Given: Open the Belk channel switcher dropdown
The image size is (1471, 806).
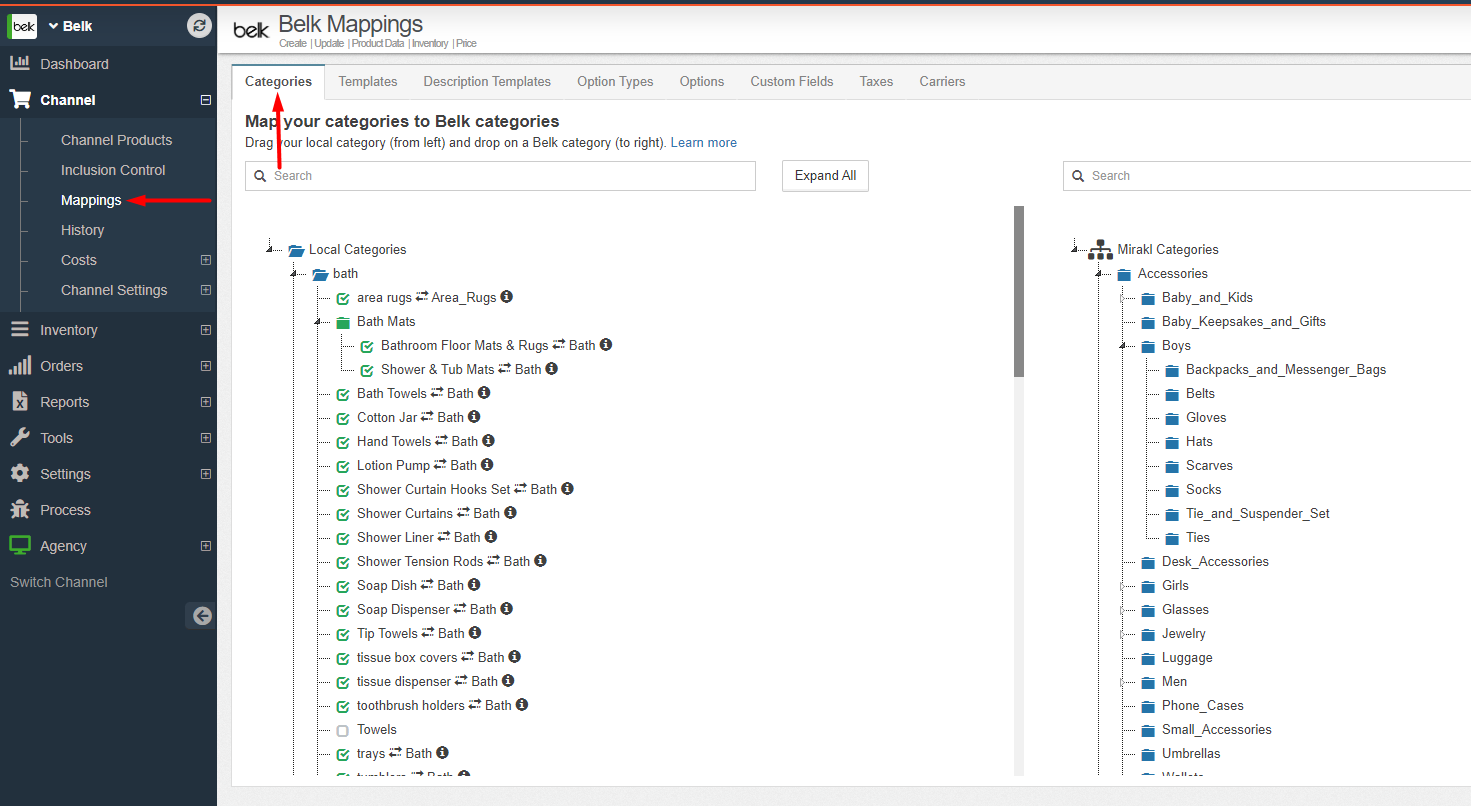Looking at the screenshot, I should (70, 26).
